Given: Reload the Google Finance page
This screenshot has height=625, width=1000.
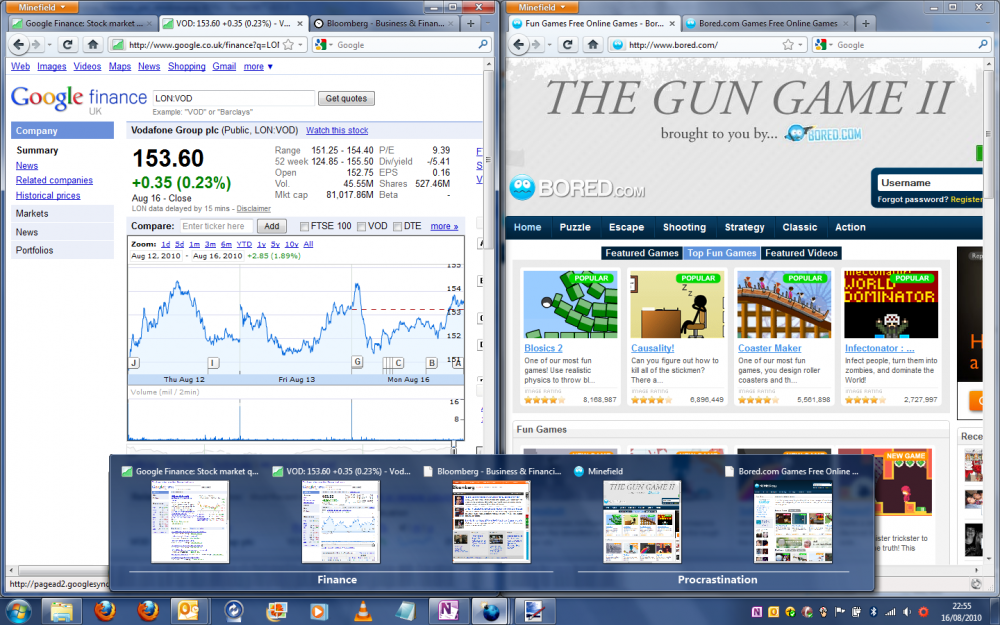Looking at the screenshot, I should click(67, 45).
